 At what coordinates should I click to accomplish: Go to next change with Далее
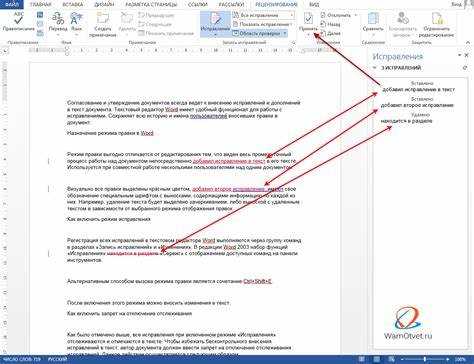pos(331,33)
